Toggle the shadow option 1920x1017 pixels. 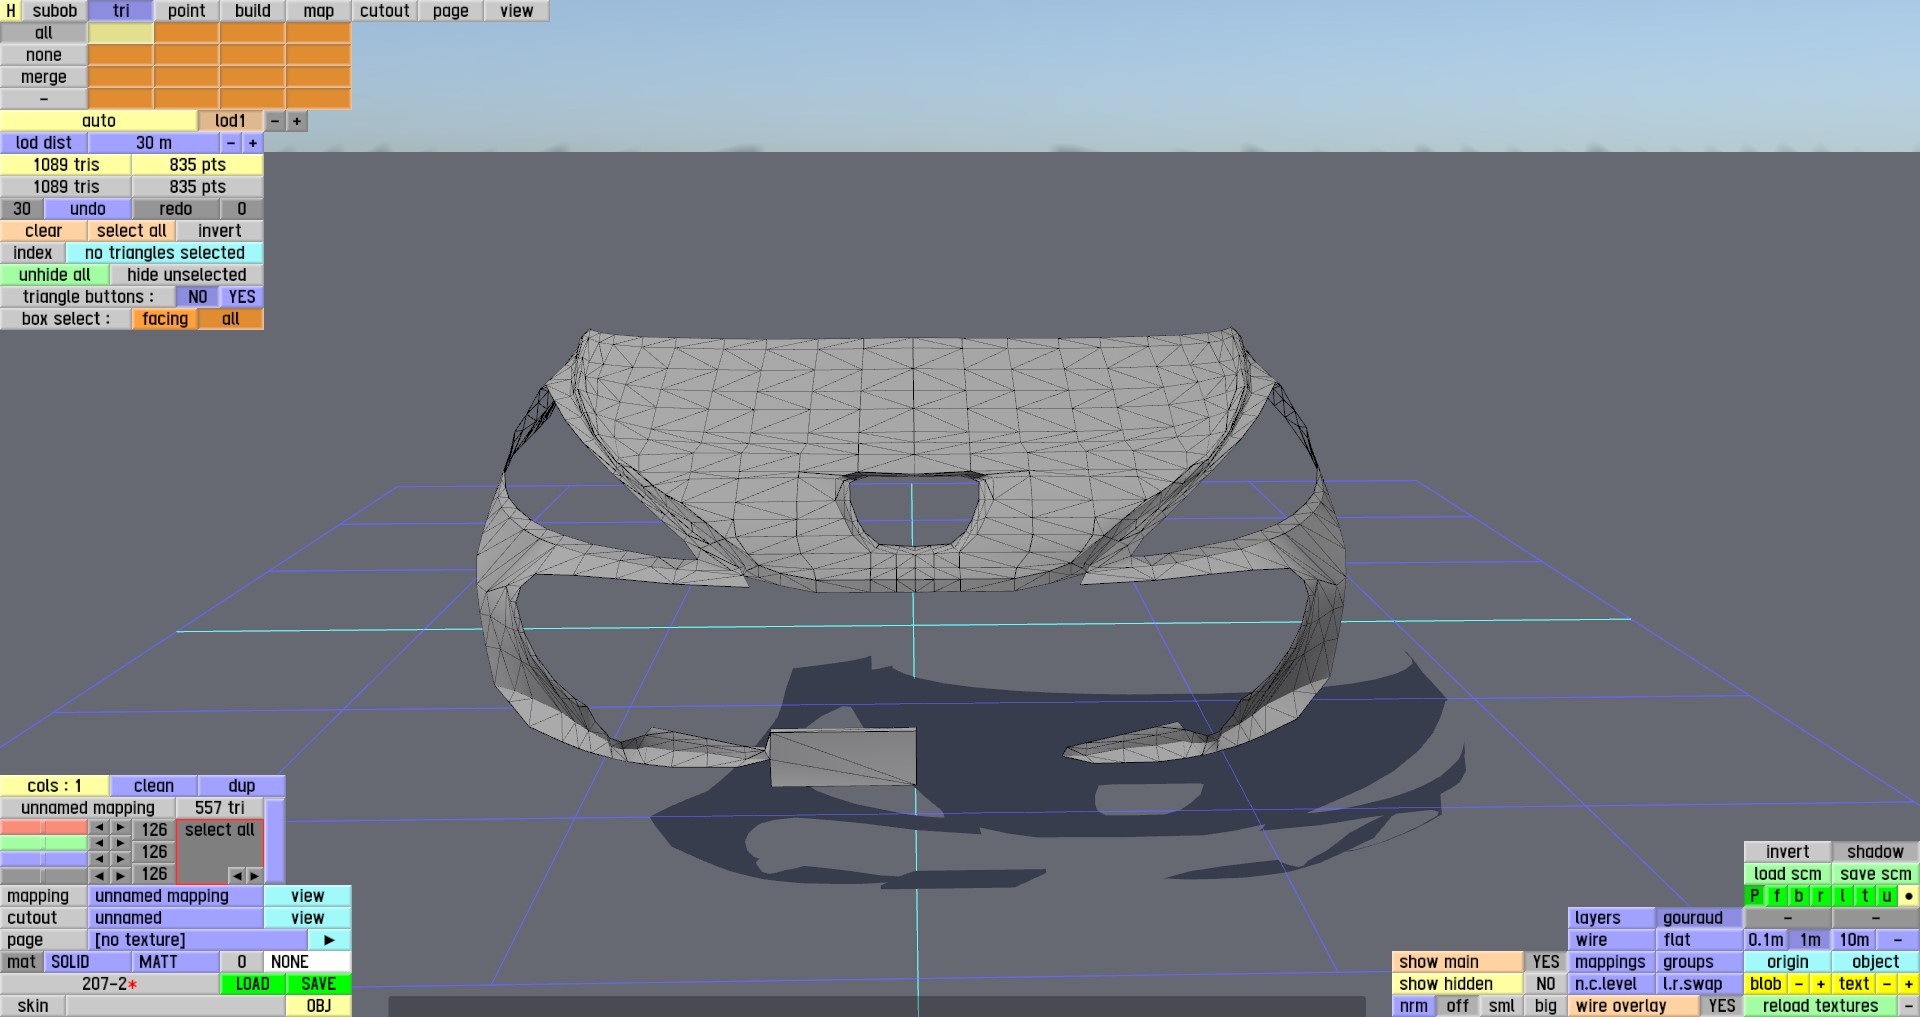pyautogui.click(x=1875, y=852)
